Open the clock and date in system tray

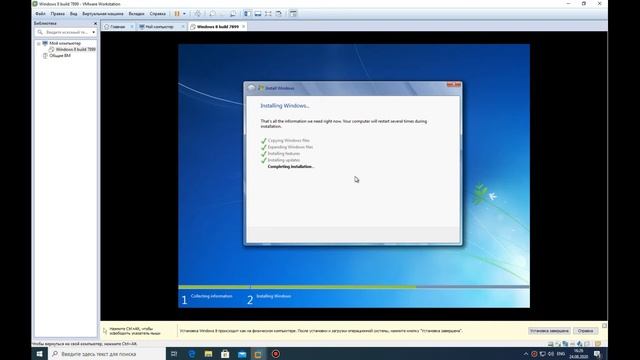point(579,354)
